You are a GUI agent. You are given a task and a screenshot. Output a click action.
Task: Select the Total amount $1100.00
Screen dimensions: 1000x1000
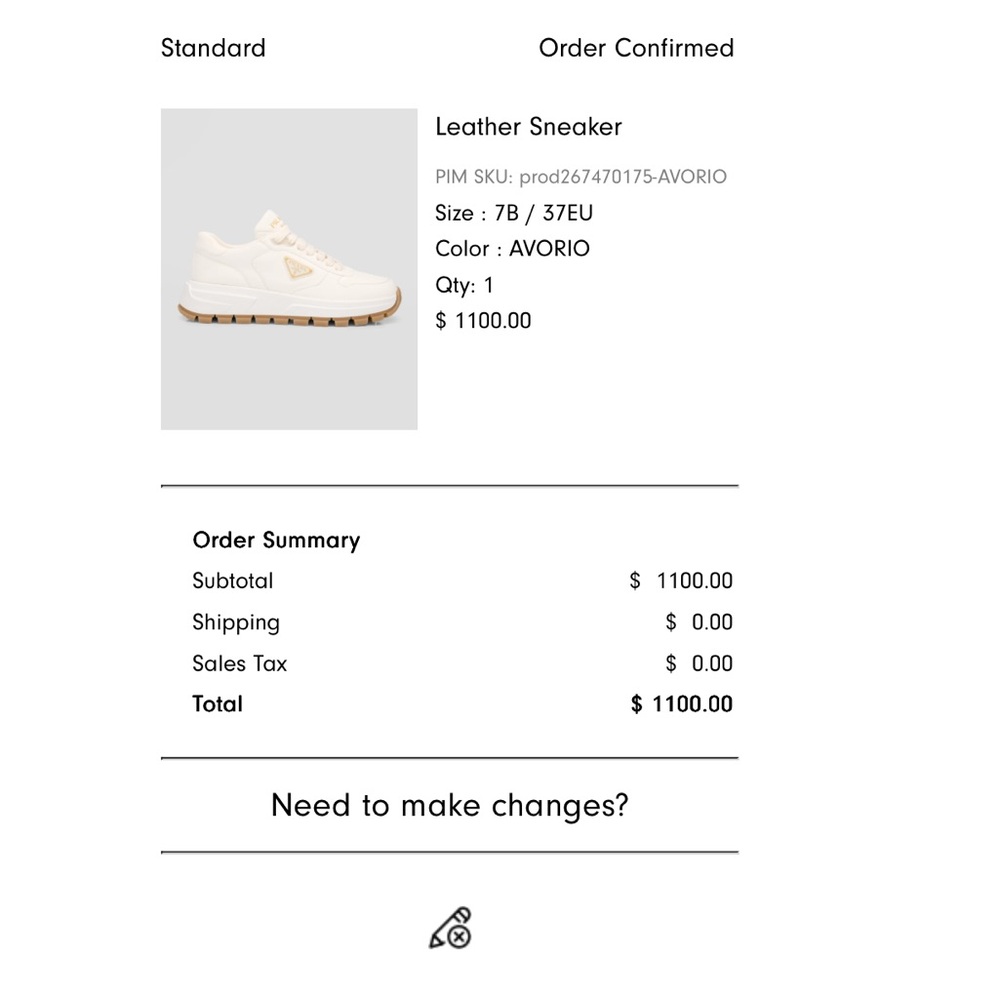click(x=680, y=704)
